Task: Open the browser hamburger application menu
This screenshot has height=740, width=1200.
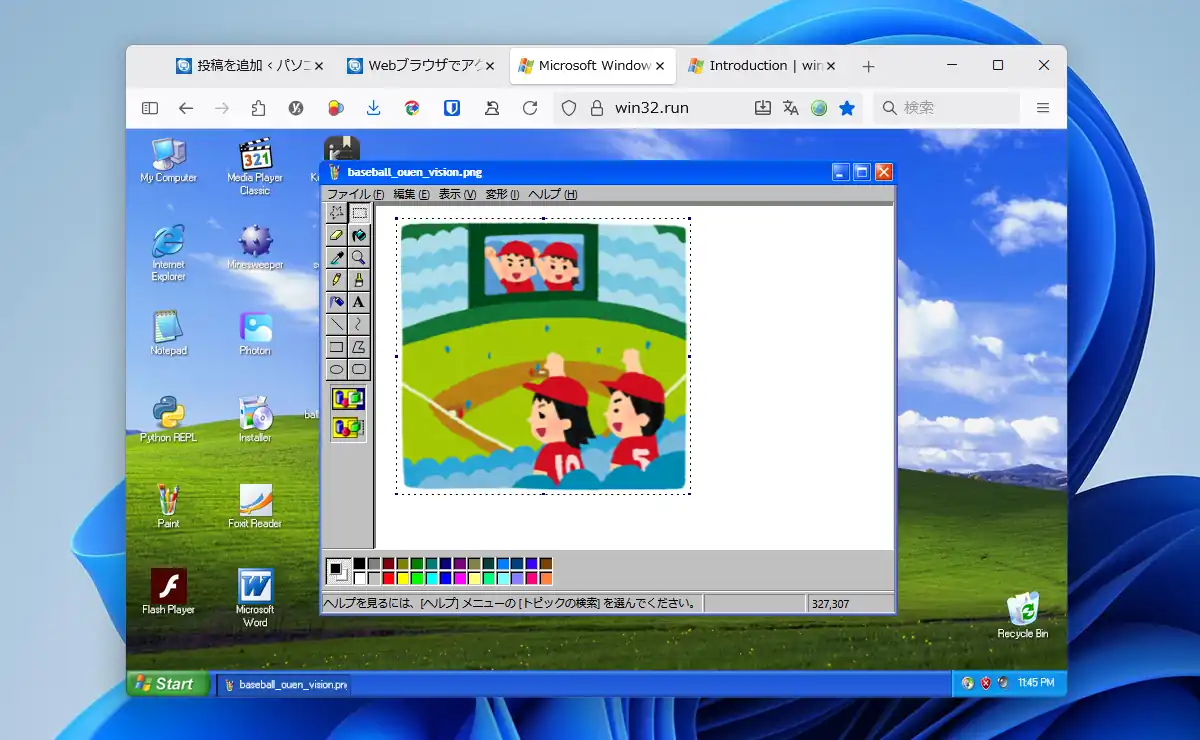Action: pyautogui.click(x=1043, y=108)
